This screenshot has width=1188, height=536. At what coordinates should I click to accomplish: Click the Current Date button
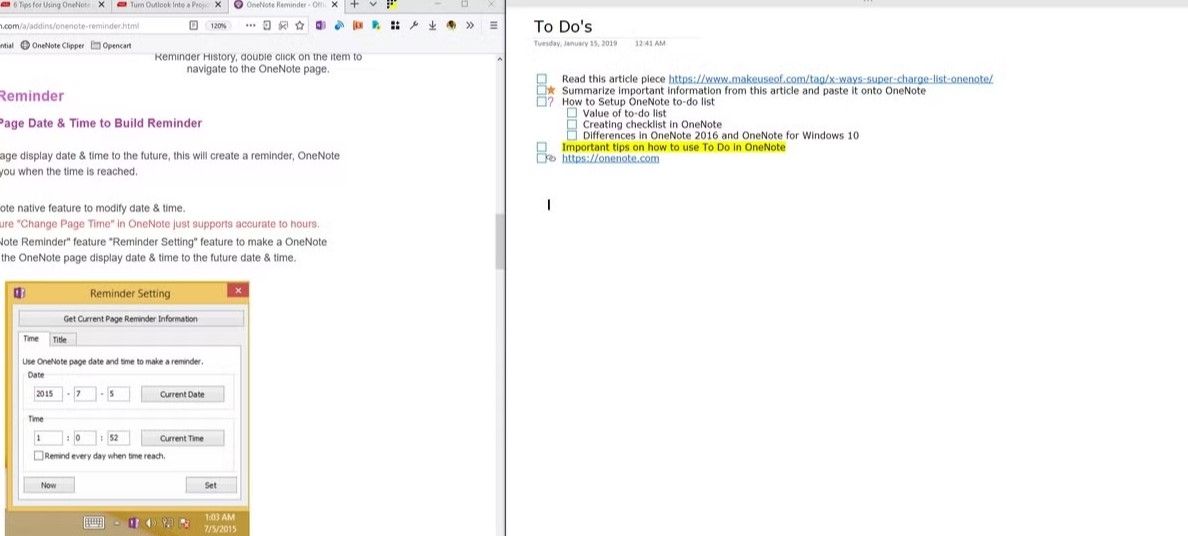tap(182, 394)
